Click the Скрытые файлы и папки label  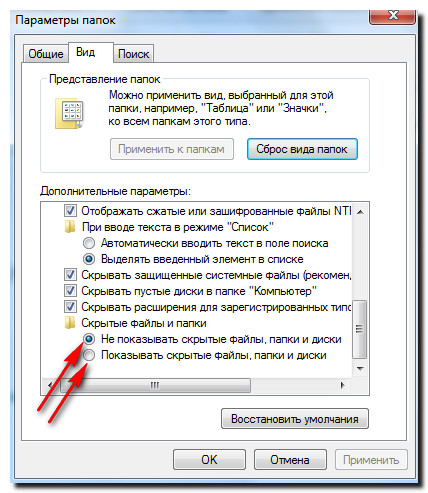click(144, 323)
